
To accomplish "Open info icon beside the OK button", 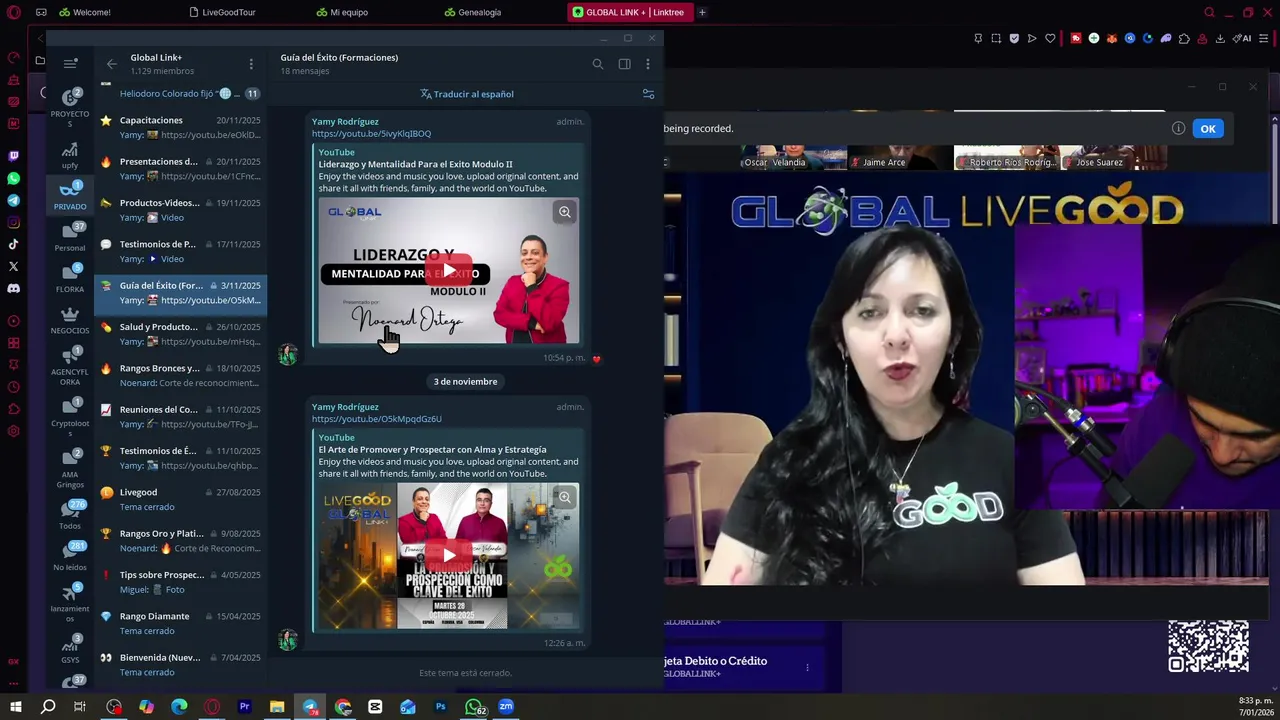I will point(1178,128).
